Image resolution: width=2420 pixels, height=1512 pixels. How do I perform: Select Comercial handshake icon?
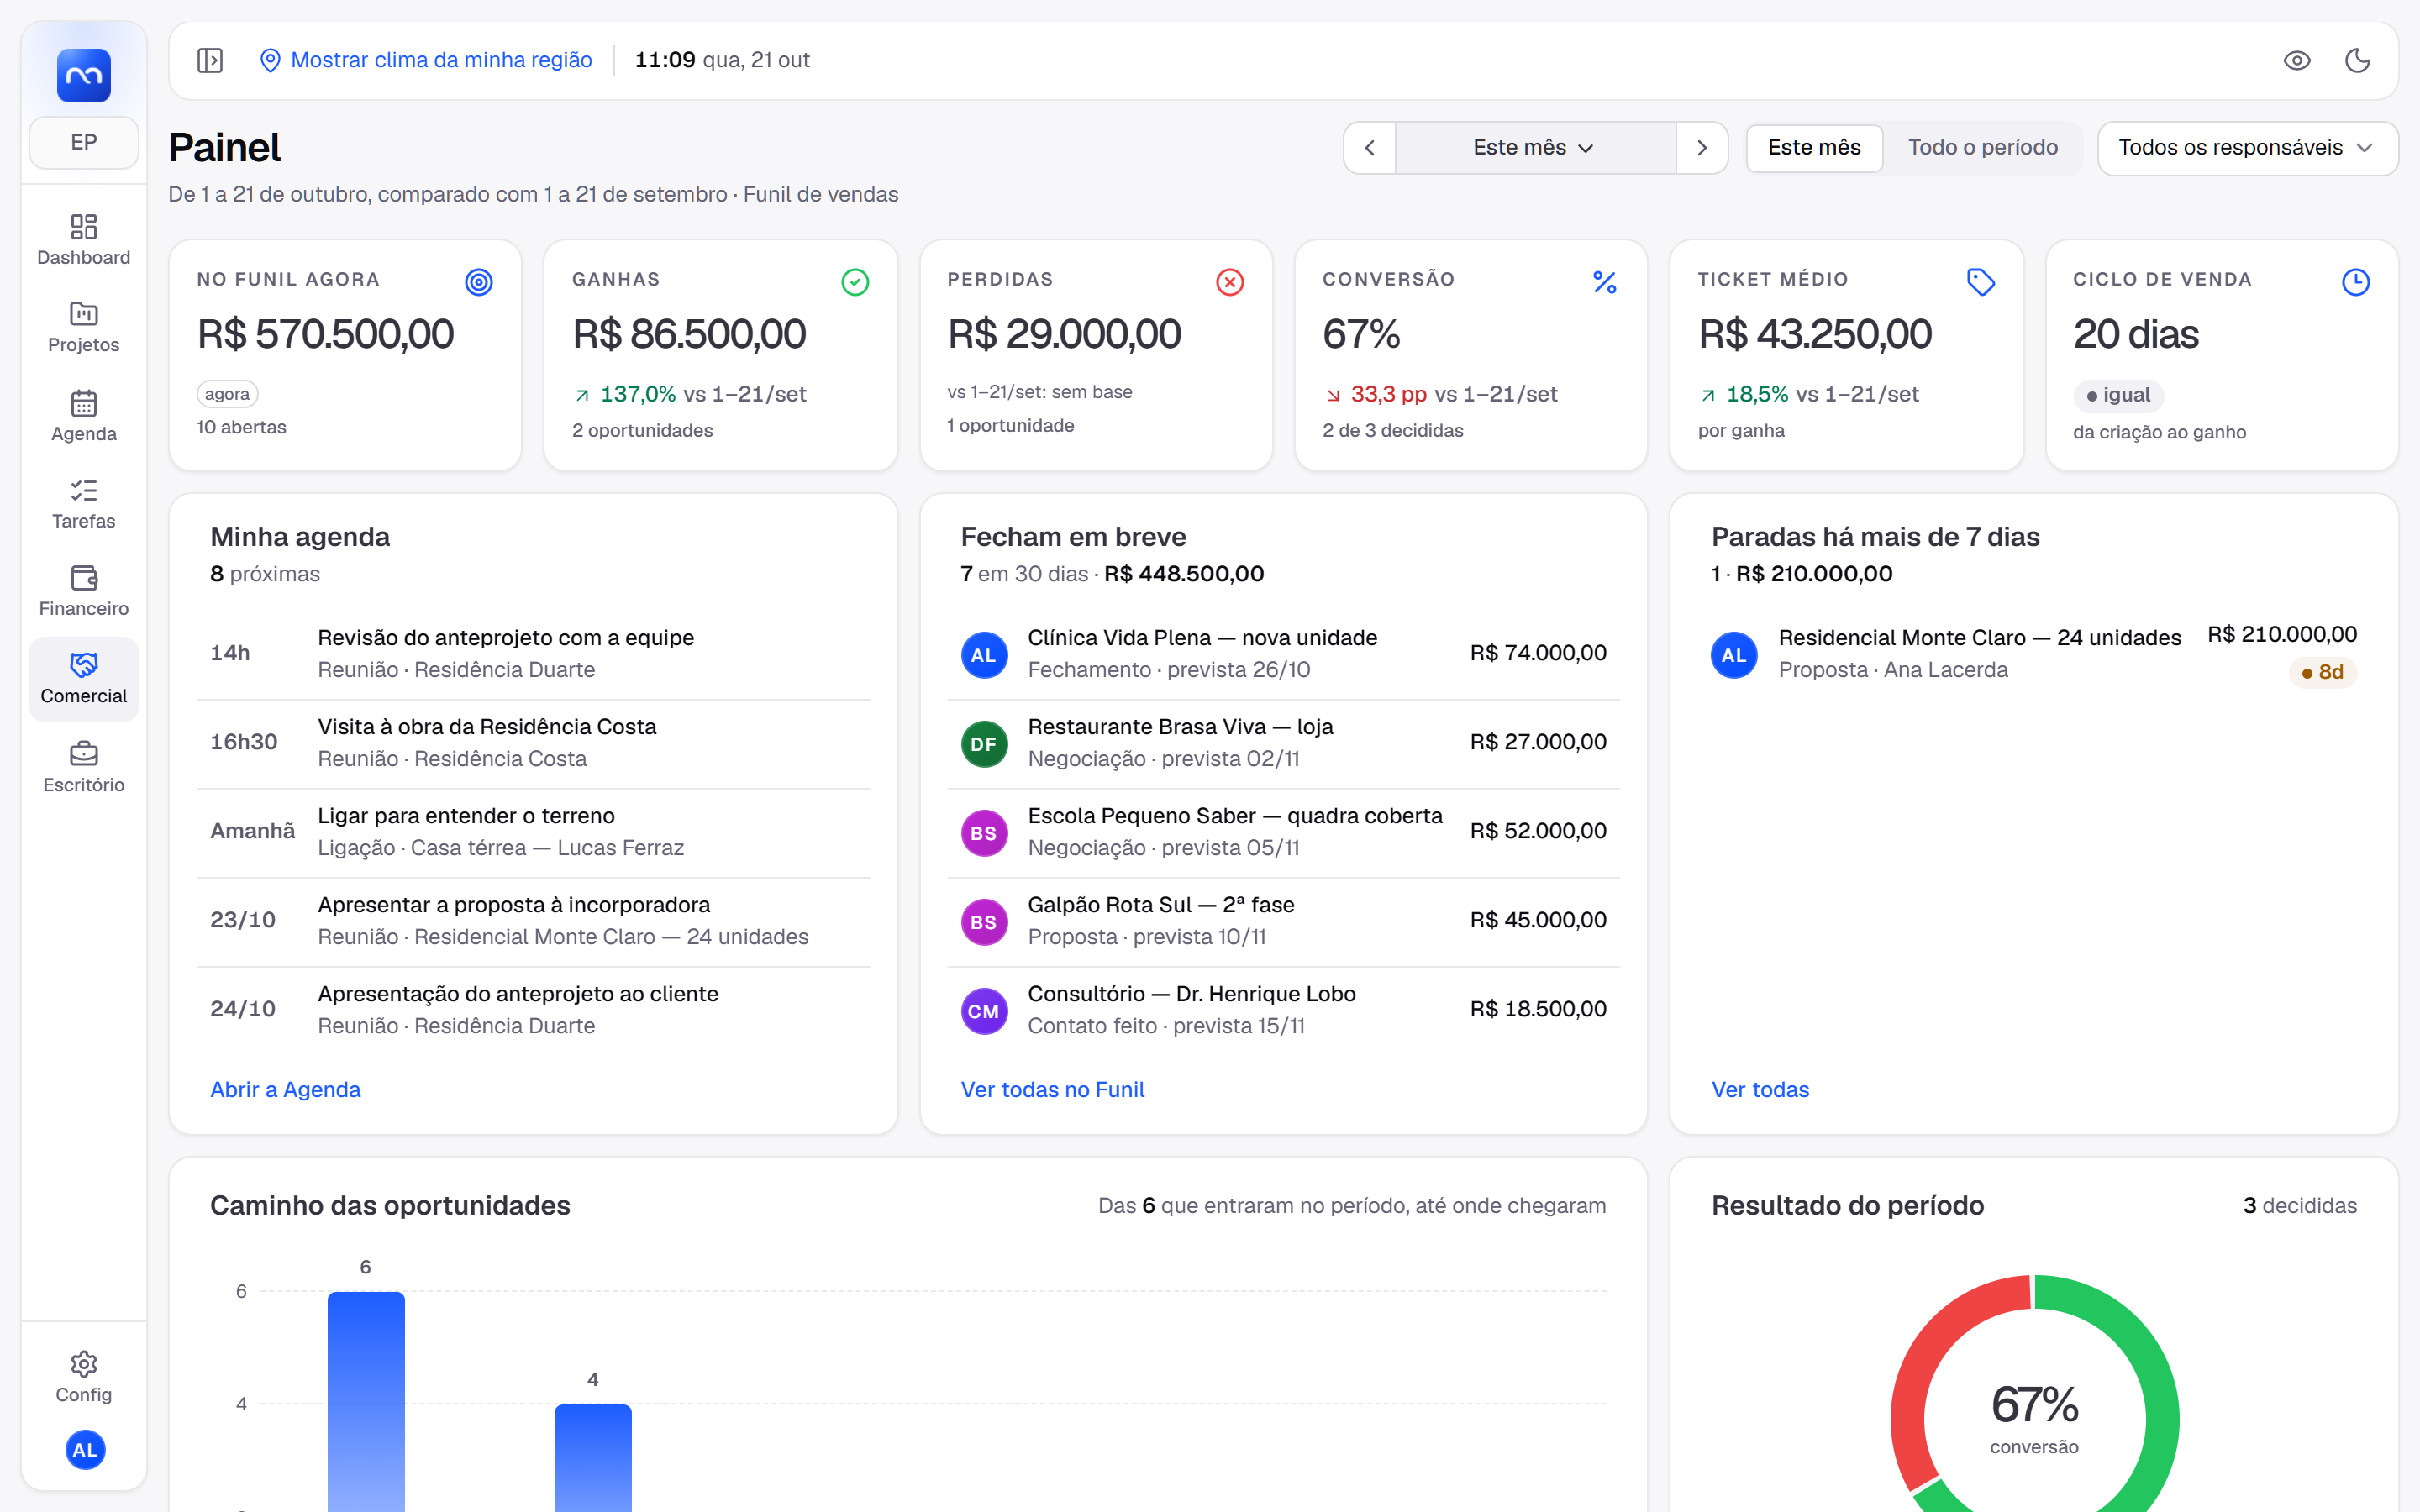[84, 679]
